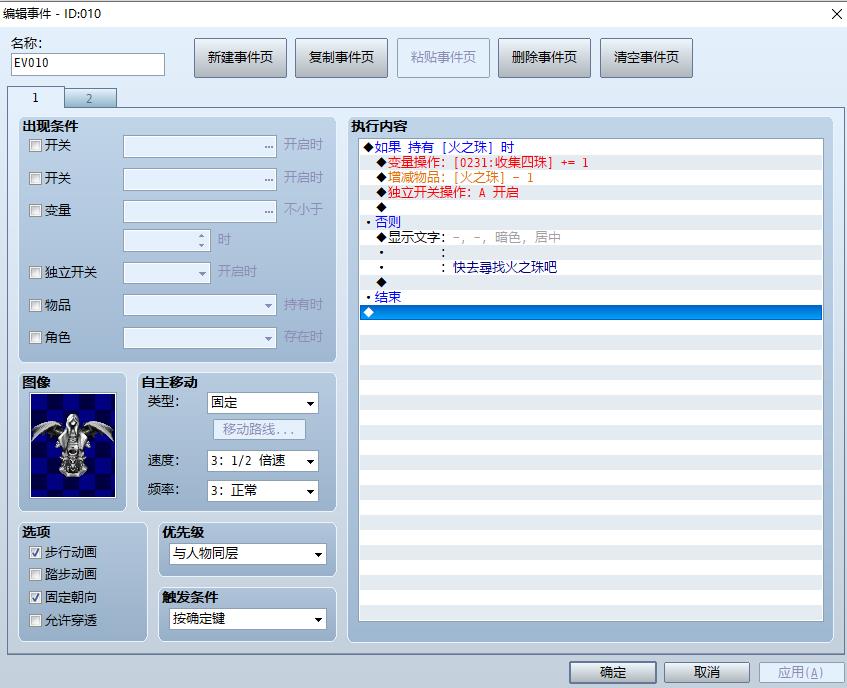Viewport: 847px width, 688px height.
Task: Click the 新建事件页 button
Action: coord(240,58)
